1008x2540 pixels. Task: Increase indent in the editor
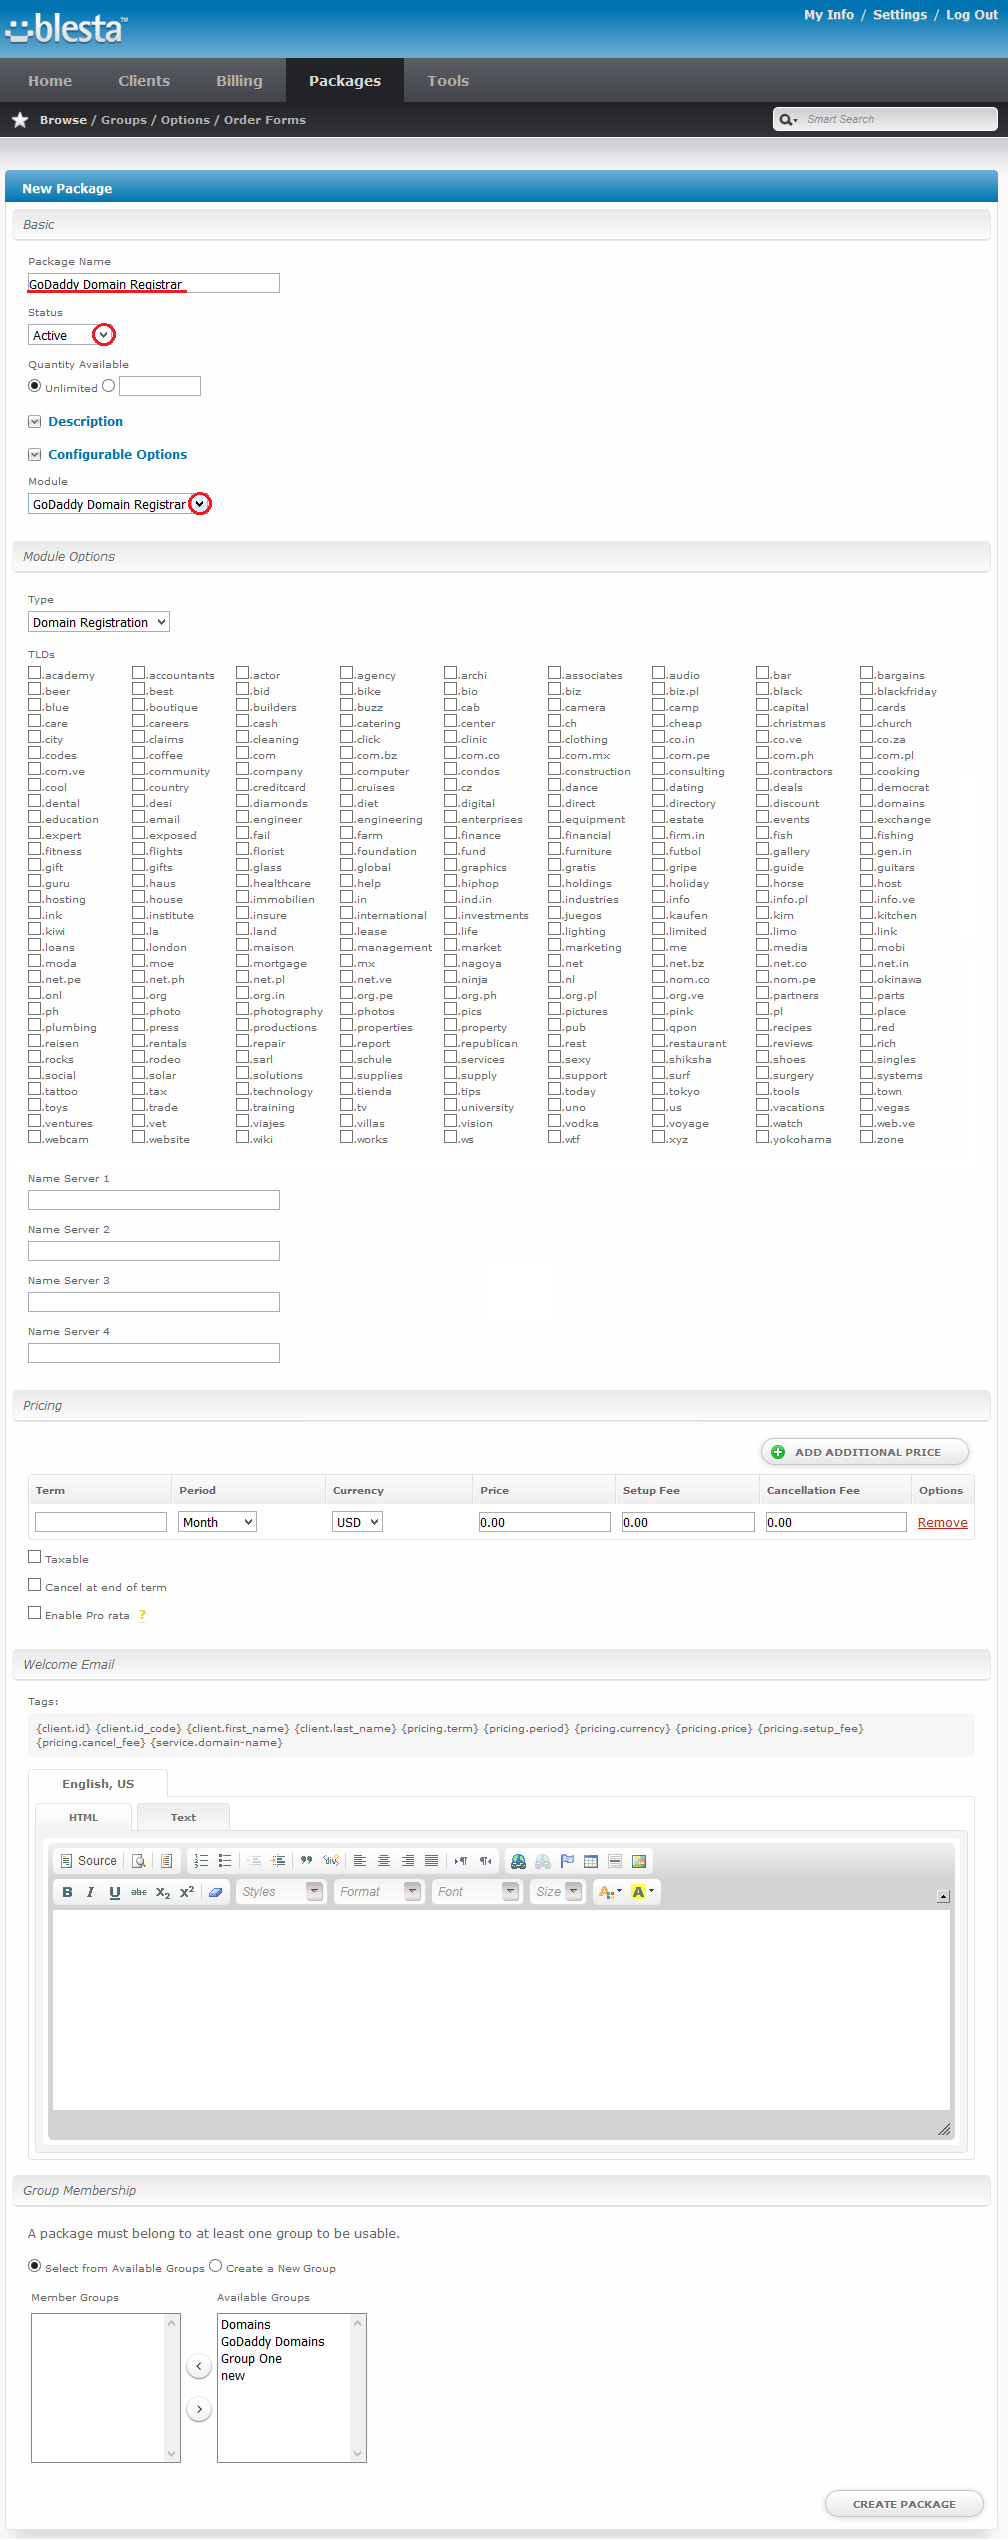tap(278, 1861)
